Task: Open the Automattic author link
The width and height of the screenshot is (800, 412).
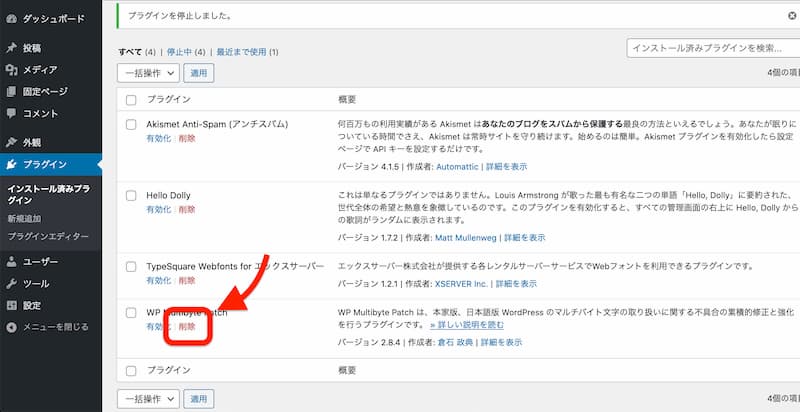Action: point(458,167)
